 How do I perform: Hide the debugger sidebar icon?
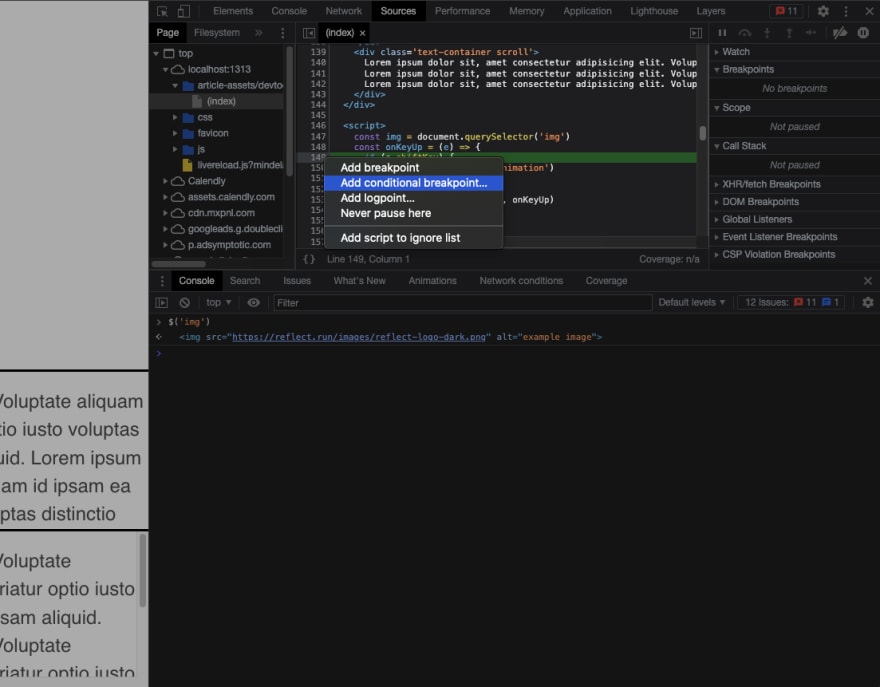point(696,33)
